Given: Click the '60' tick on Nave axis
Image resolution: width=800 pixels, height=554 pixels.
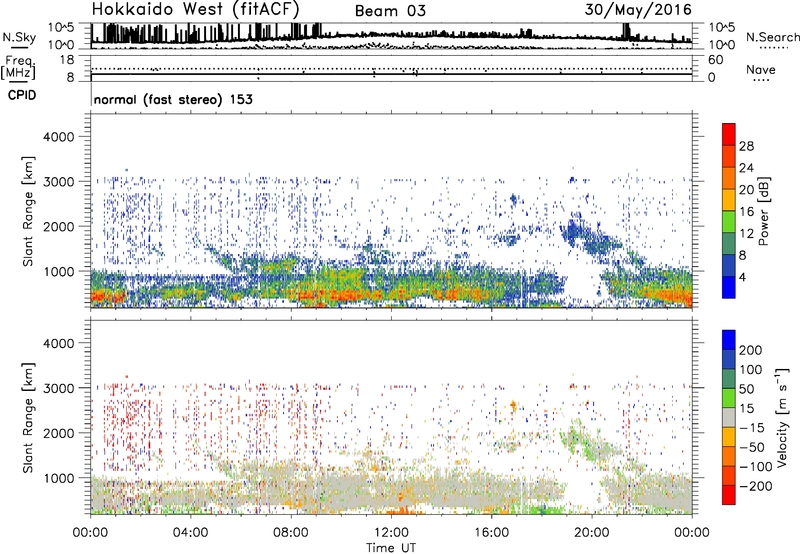Looking at the screenshot, I should click(715, 60).
